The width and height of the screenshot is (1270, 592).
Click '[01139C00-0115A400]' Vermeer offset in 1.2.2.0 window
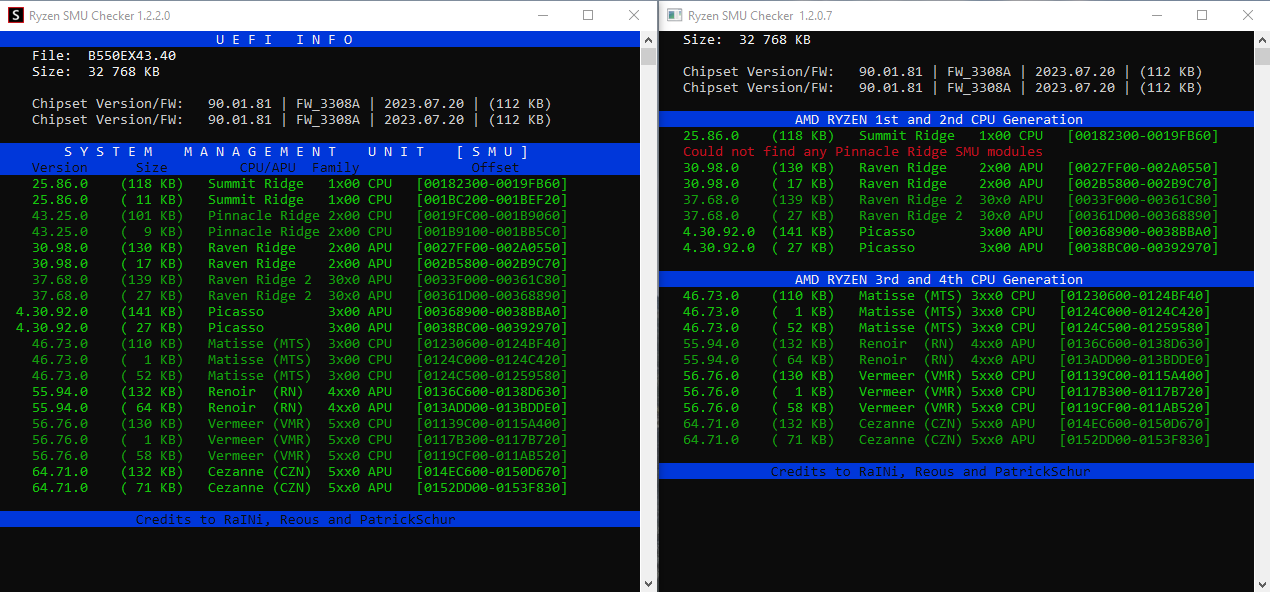(492, 424)
